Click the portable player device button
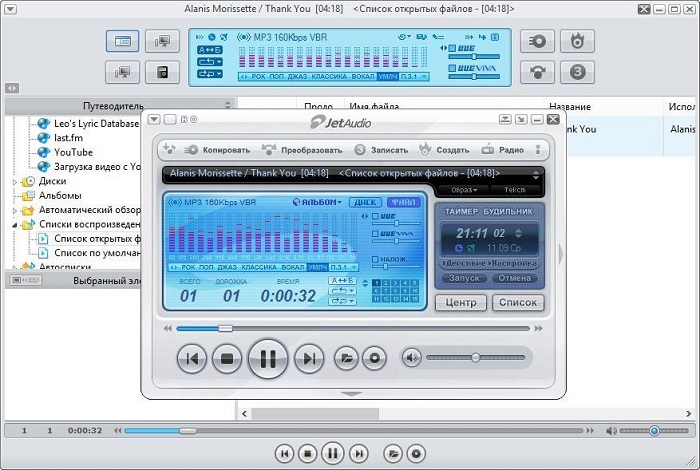This screenshot has width=700, height=470. 162,72
